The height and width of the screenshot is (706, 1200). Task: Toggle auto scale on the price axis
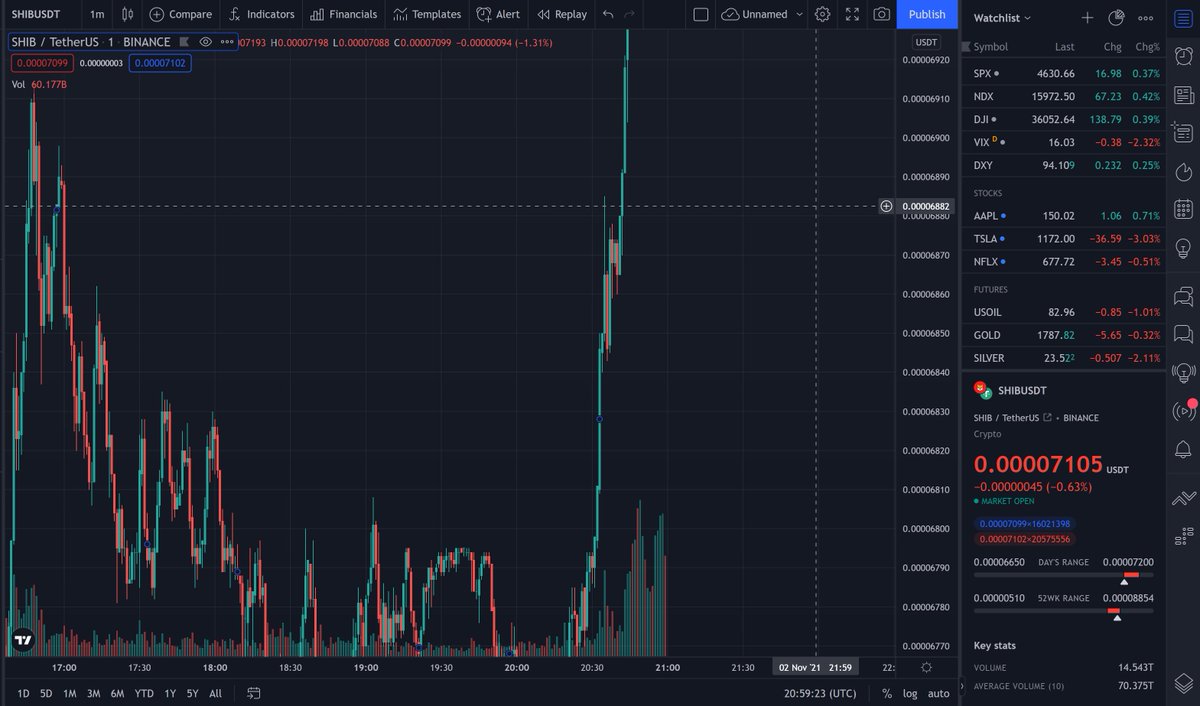click(x=939, y=693)
